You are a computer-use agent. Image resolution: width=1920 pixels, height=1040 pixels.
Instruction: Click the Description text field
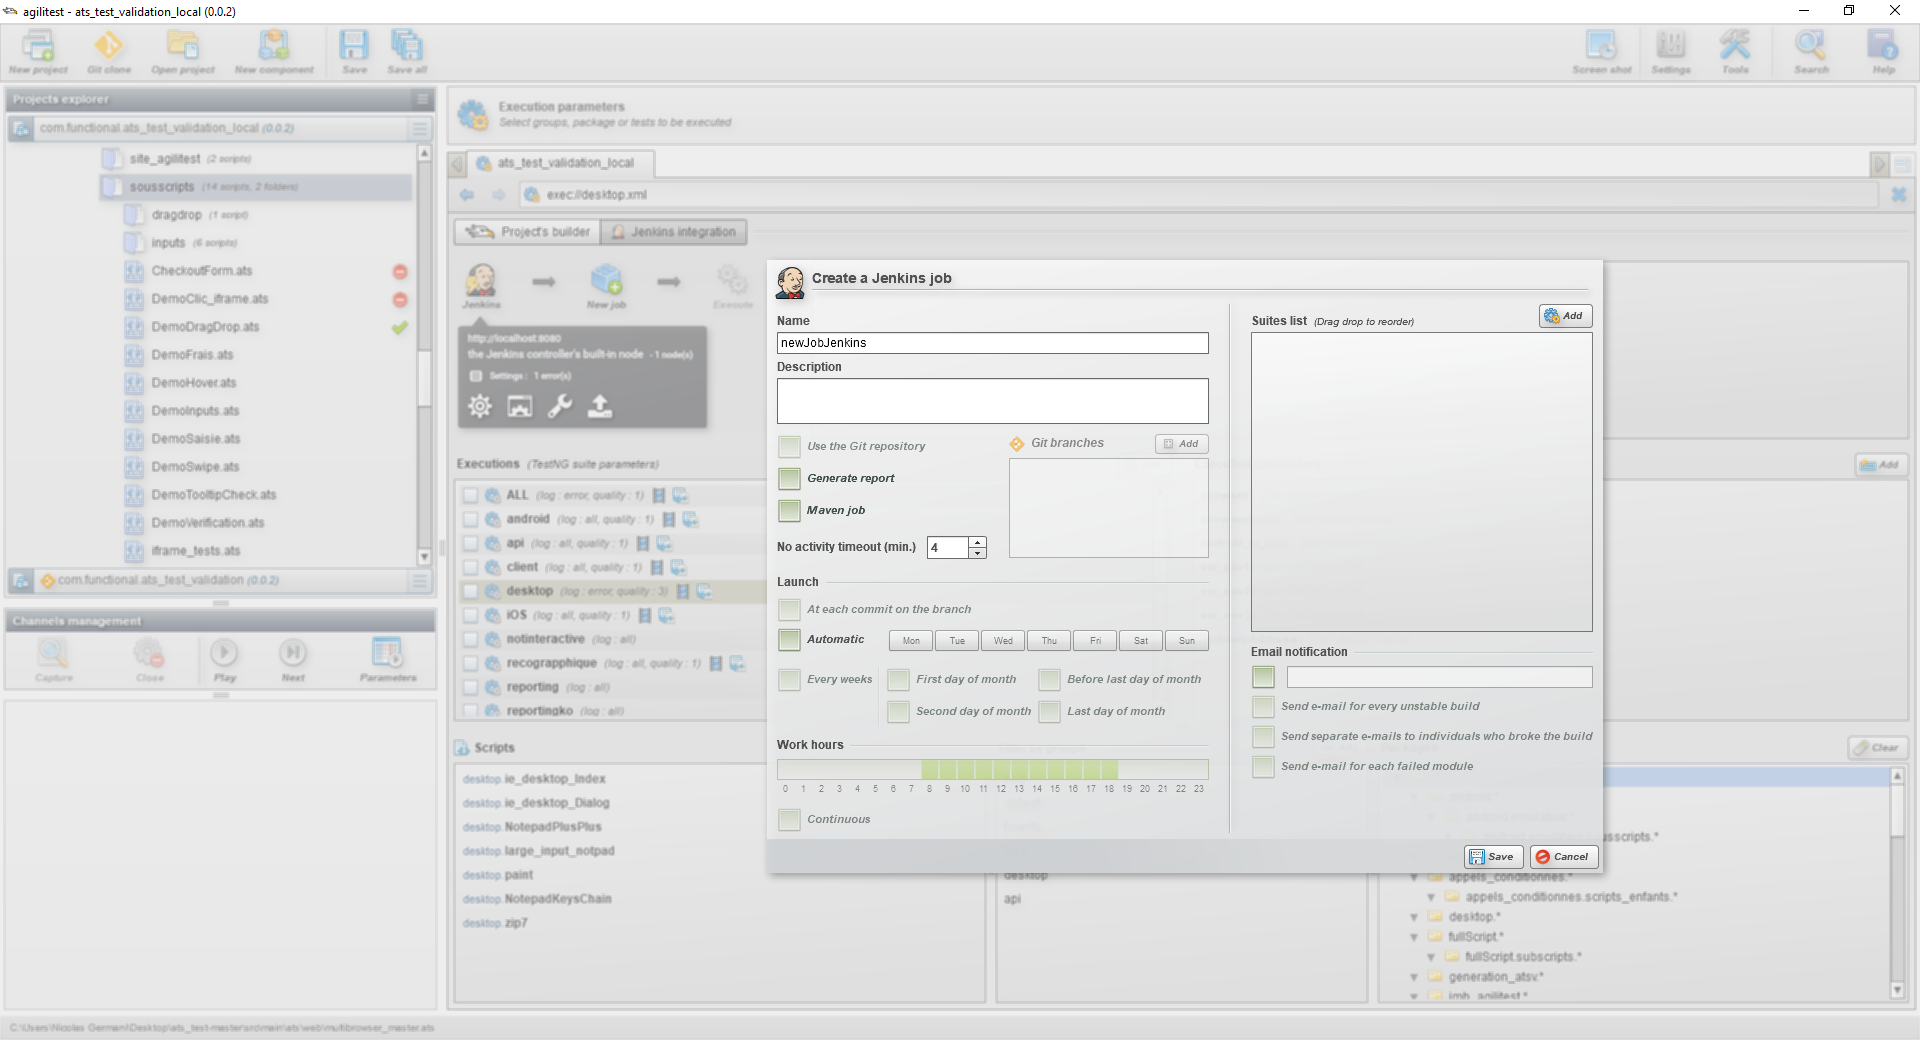992,401
